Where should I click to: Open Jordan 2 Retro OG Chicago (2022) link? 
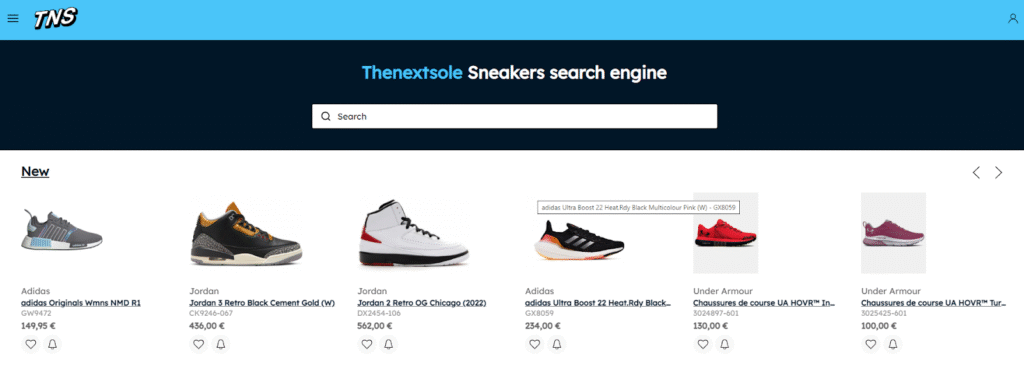tap(422, 303)
